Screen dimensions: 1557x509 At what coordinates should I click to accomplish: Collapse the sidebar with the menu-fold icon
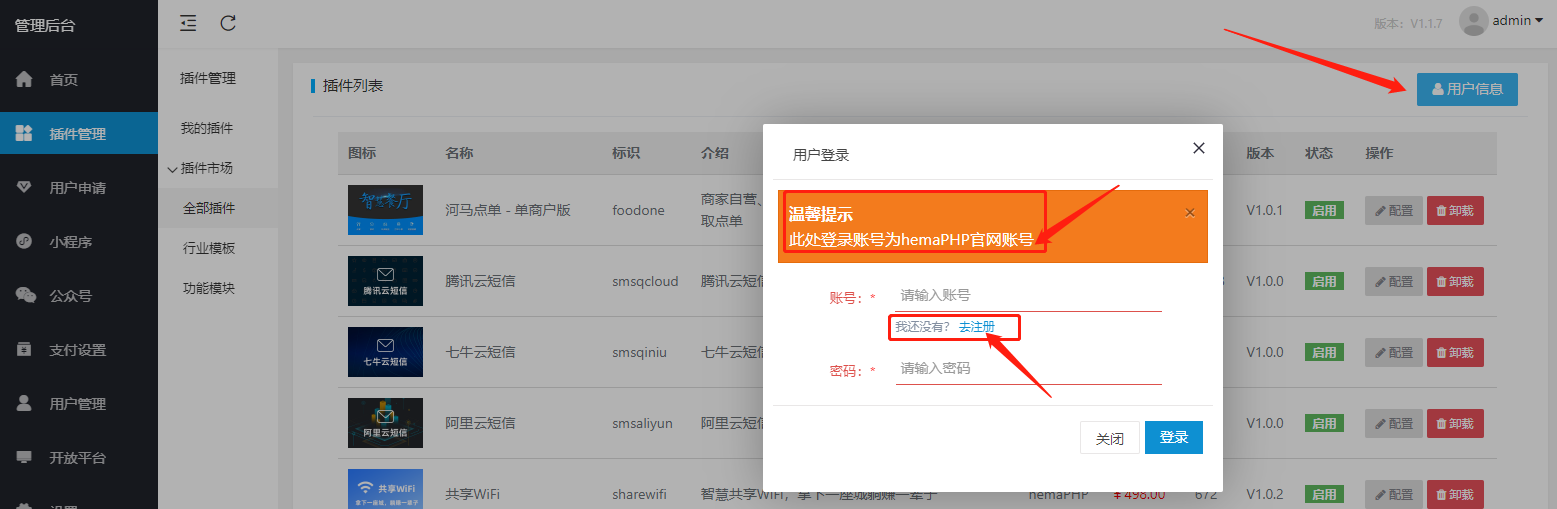[188, 22]
